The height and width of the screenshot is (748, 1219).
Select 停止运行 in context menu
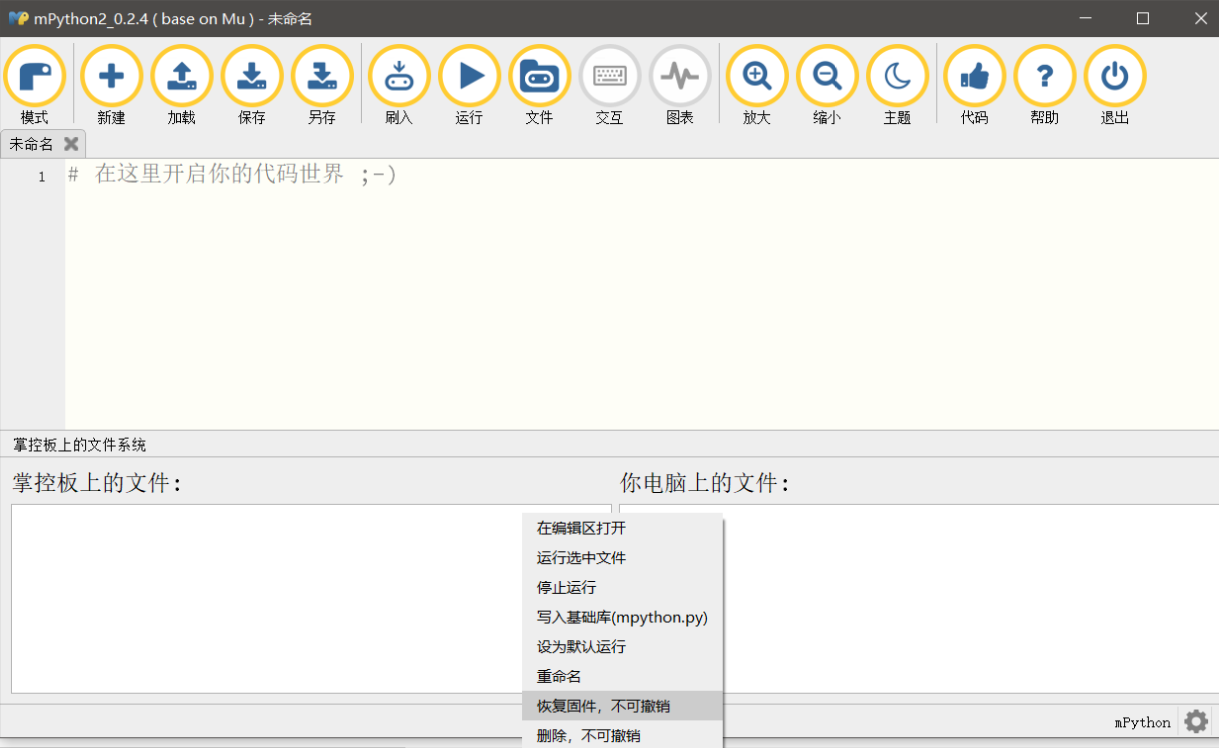(622, 587)
